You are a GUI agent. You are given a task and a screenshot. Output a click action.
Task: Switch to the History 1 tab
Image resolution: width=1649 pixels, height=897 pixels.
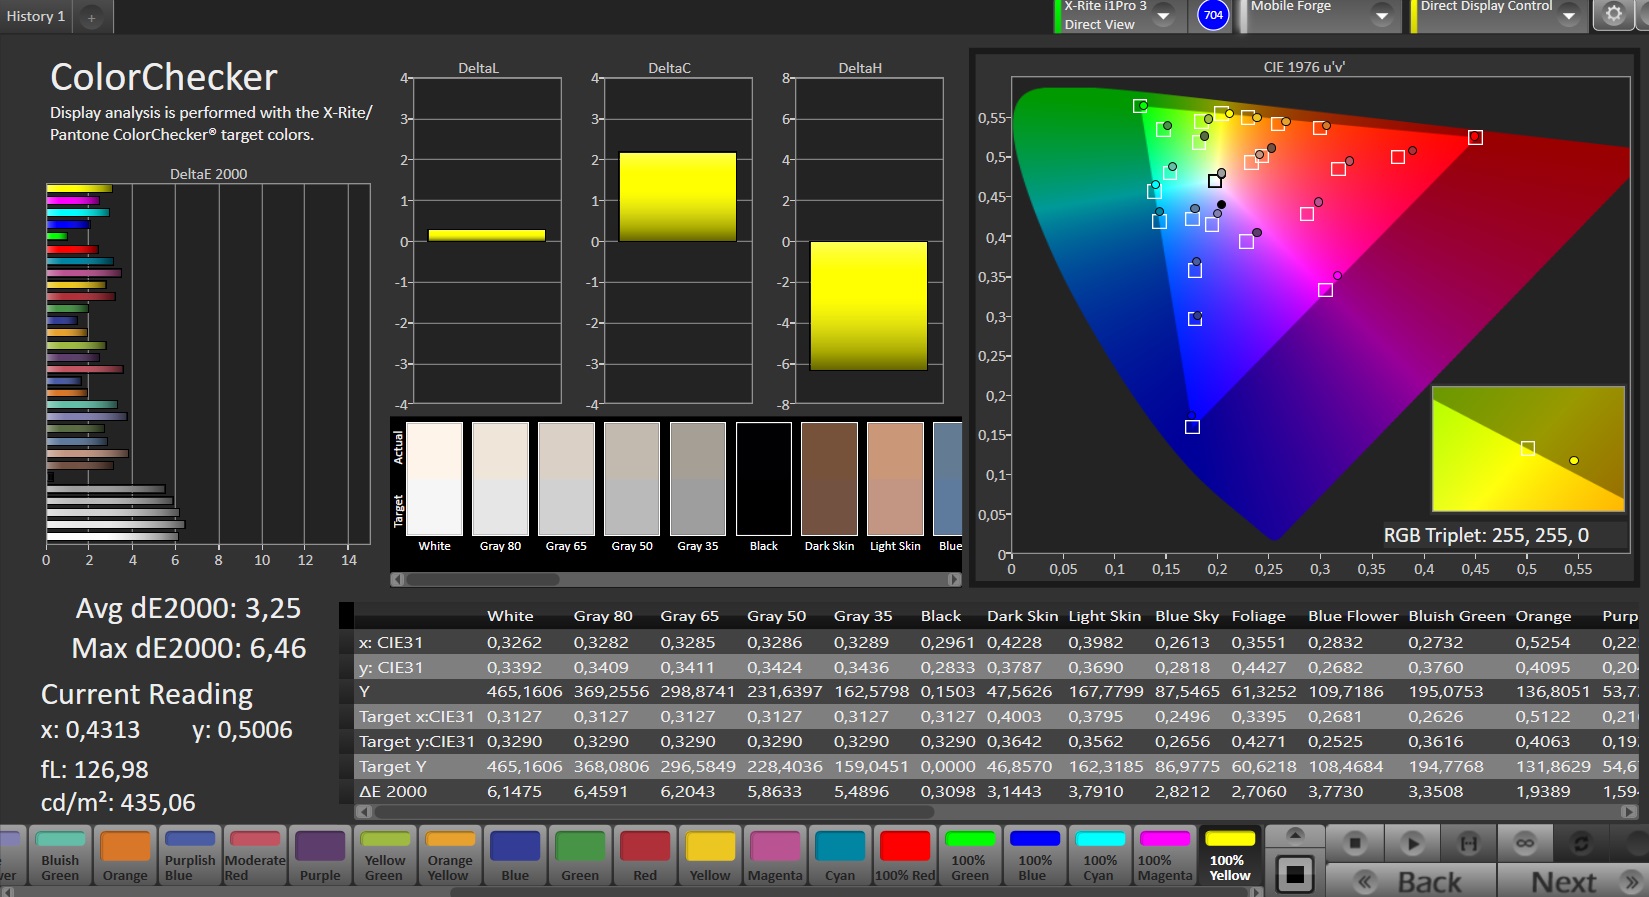tap(36, 16)
